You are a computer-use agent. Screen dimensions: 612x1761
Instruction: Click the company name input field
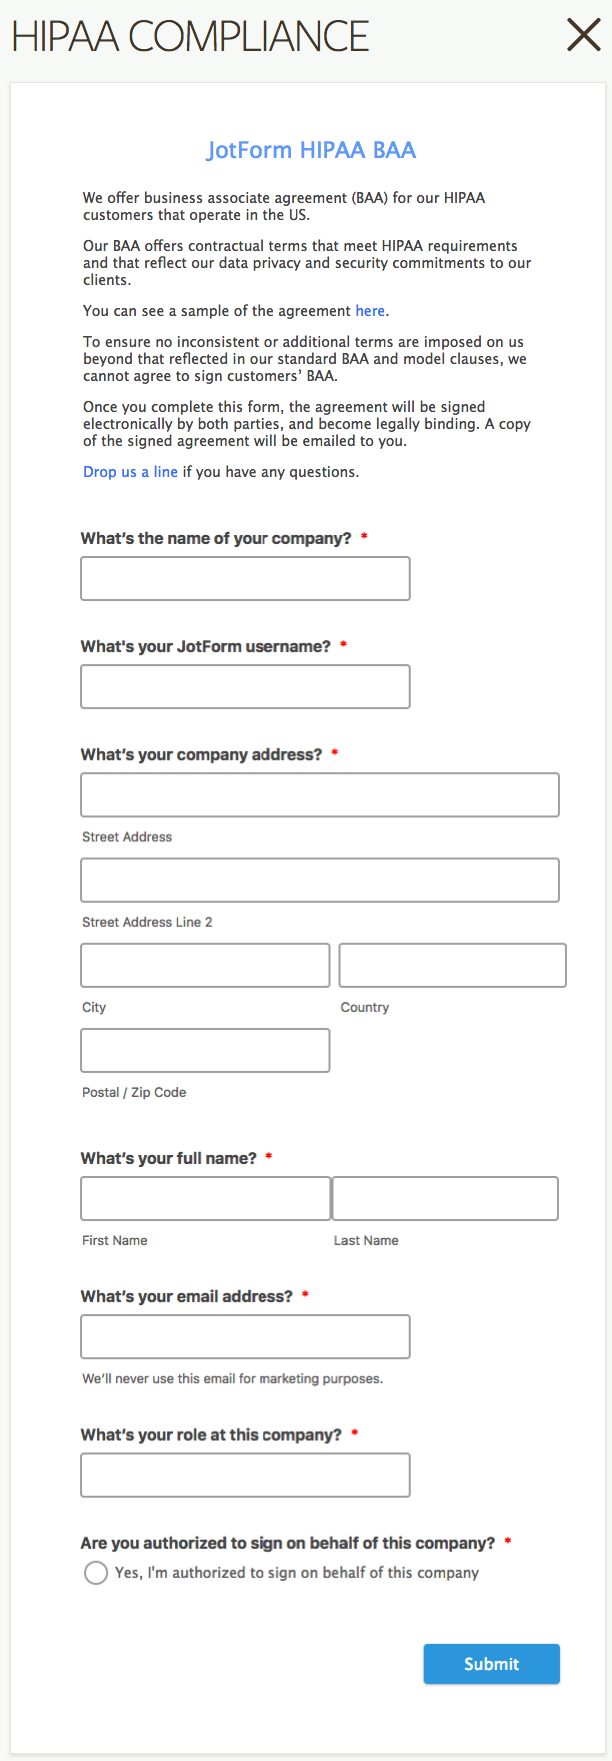245,579
